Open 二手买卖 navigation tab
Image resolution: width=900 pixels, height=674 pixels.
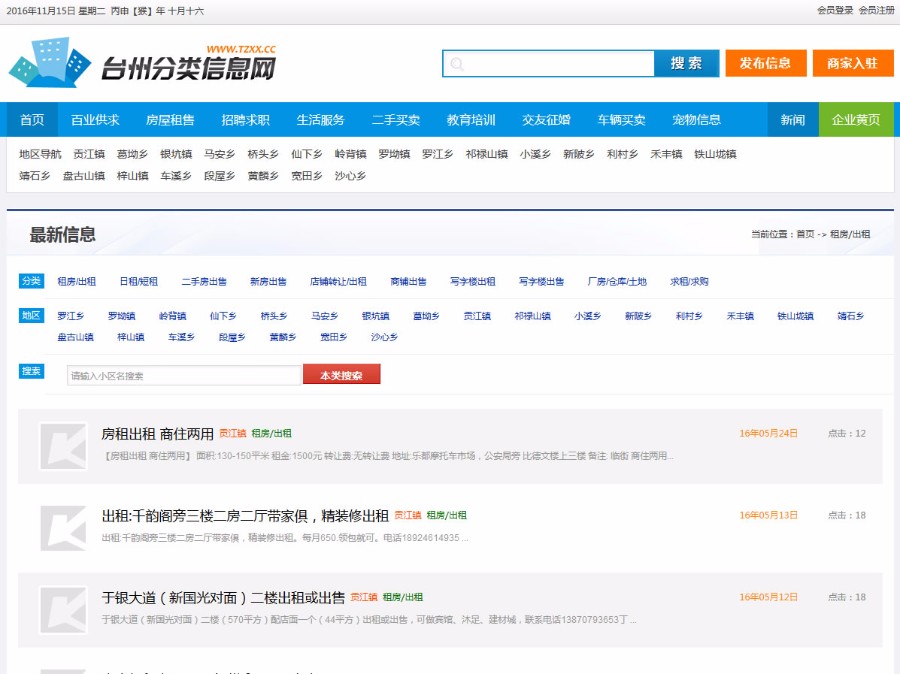tap(396, 119)
